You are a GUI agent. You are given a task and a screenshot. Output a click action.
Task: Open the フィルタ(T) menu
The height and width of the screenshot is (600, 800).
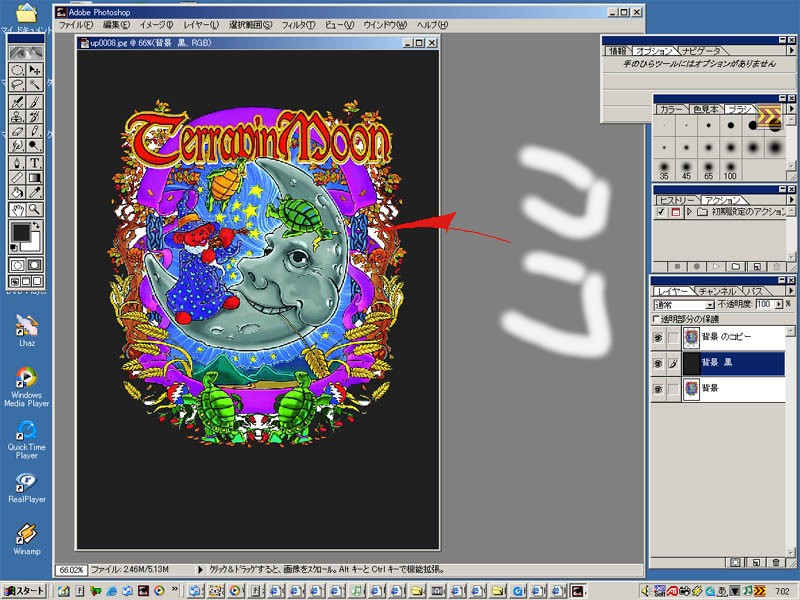click(x=298, y=24)
